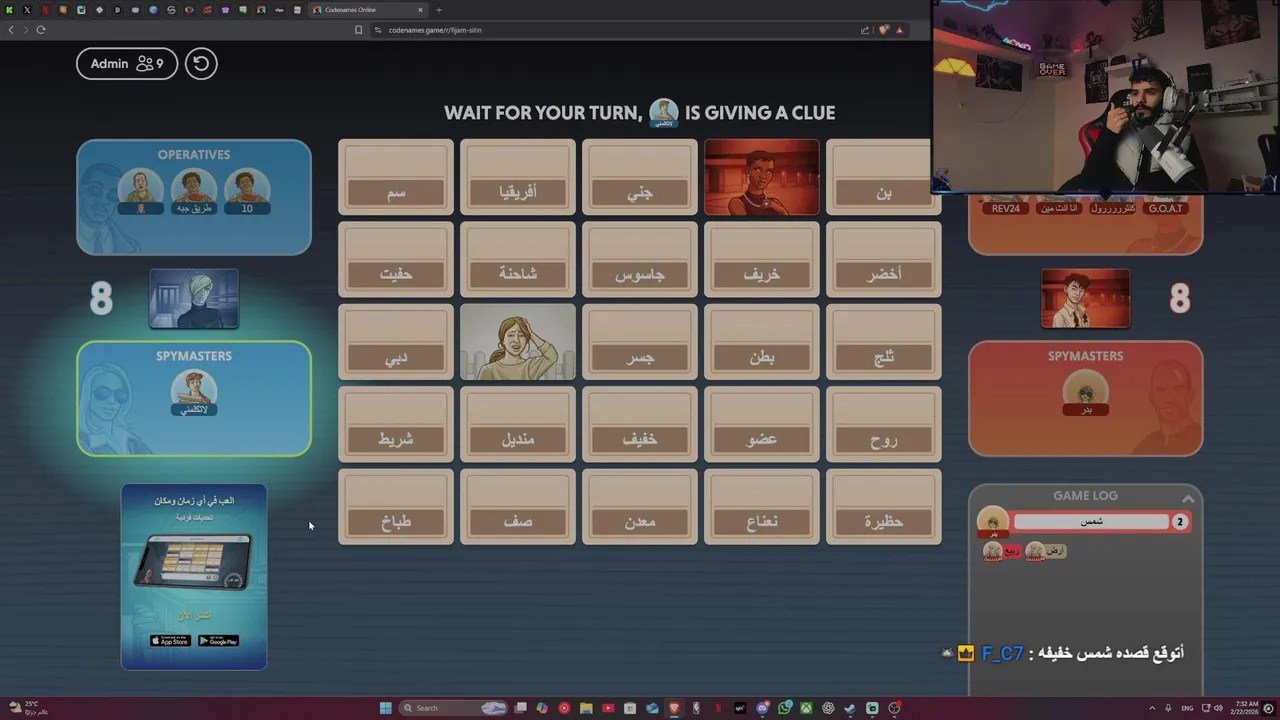Choose the بطن word card

(x=762, y=342)
